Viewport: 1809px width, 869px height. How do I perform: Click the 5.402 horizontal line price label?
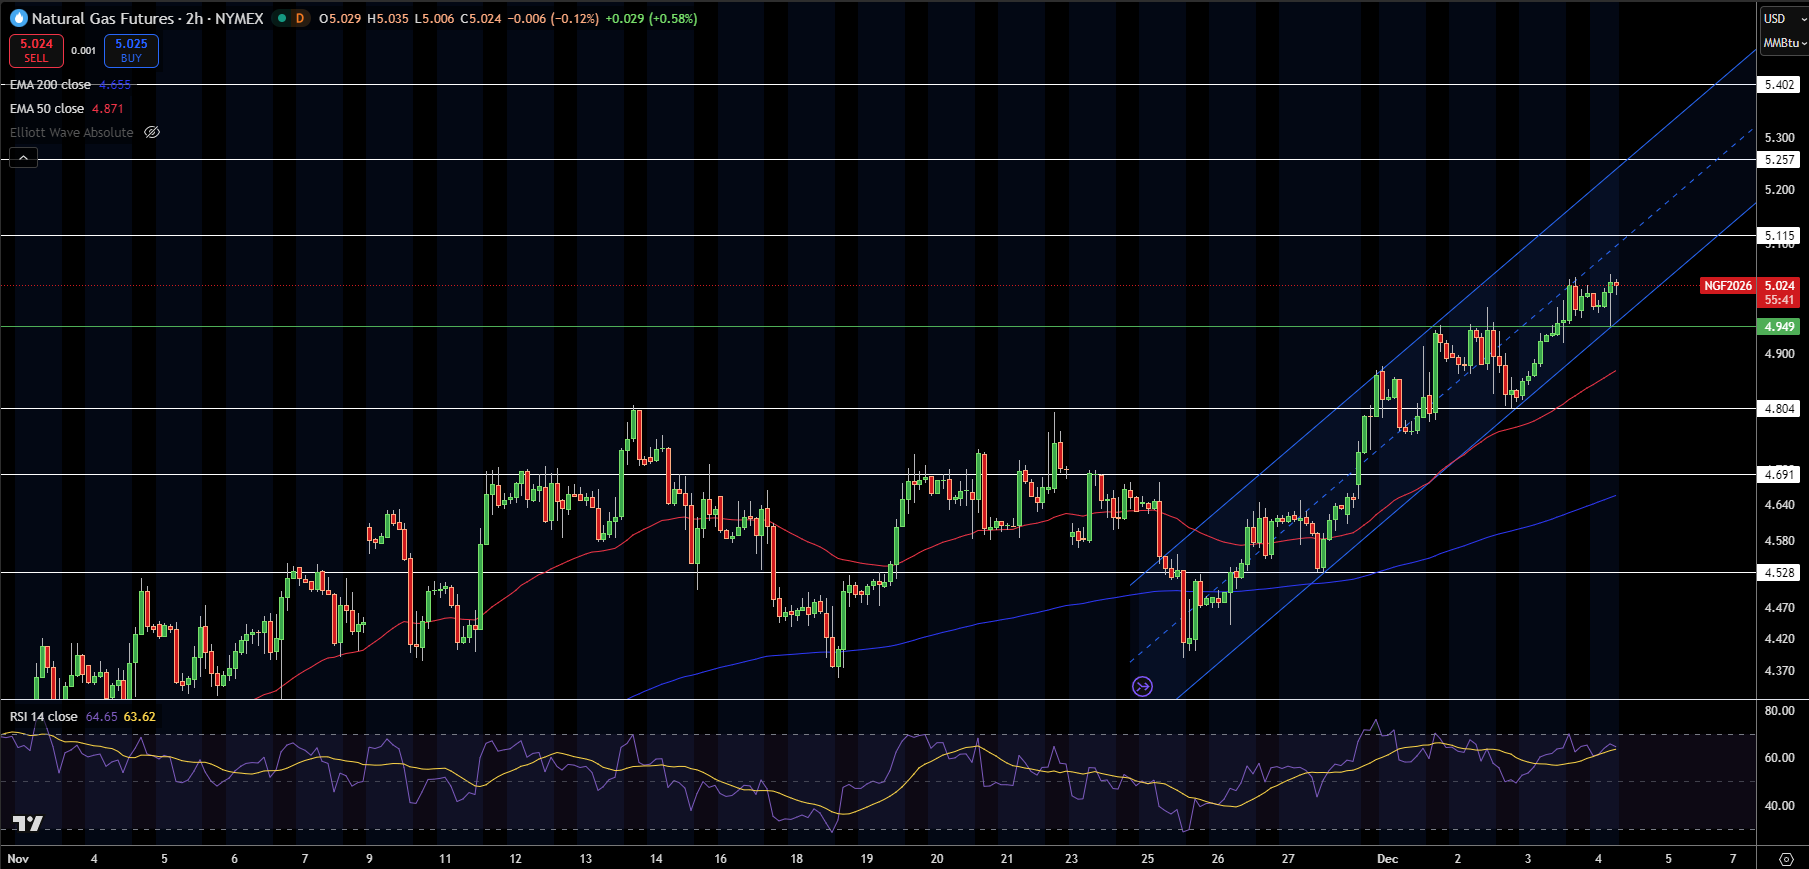tap(1779, 85)
